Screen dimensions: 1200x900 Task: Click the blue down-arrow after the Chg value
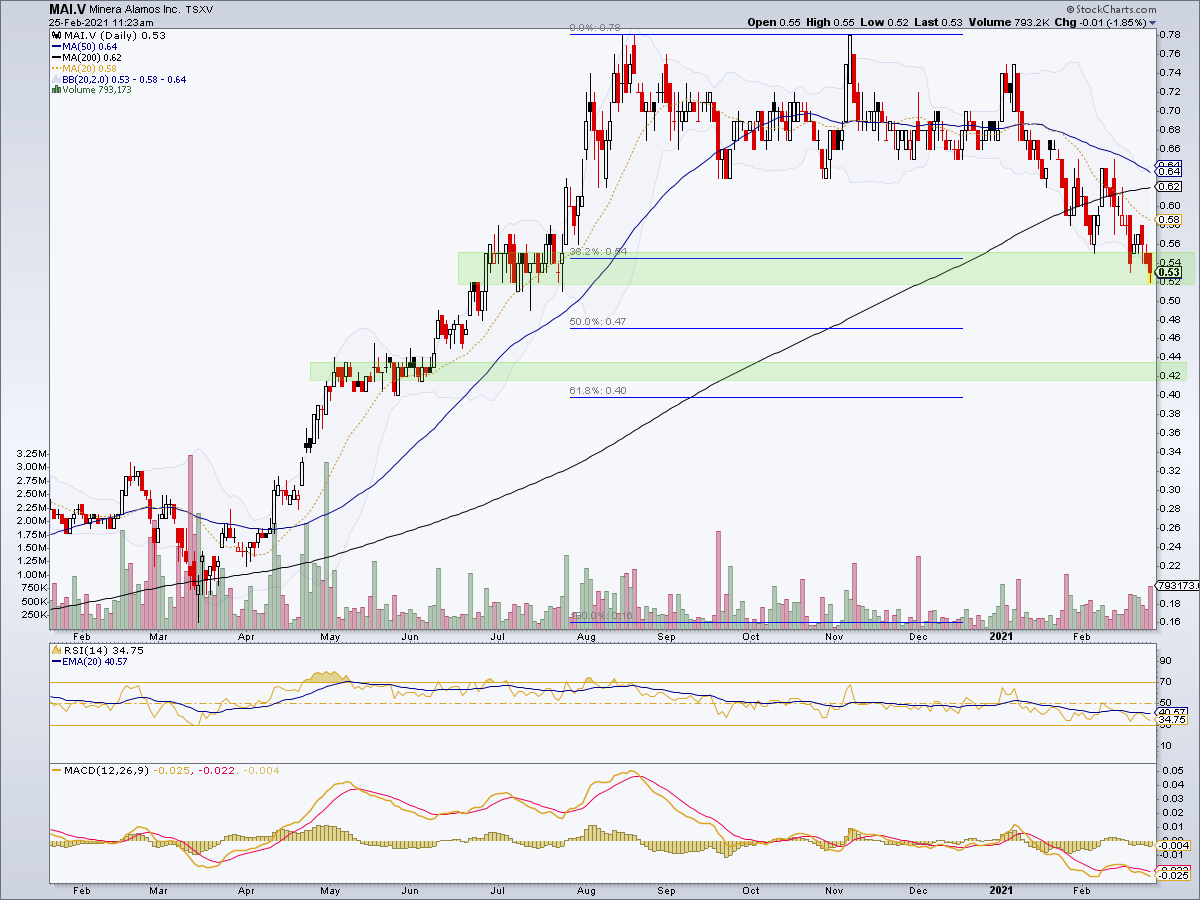click(x=1153, y=23)
